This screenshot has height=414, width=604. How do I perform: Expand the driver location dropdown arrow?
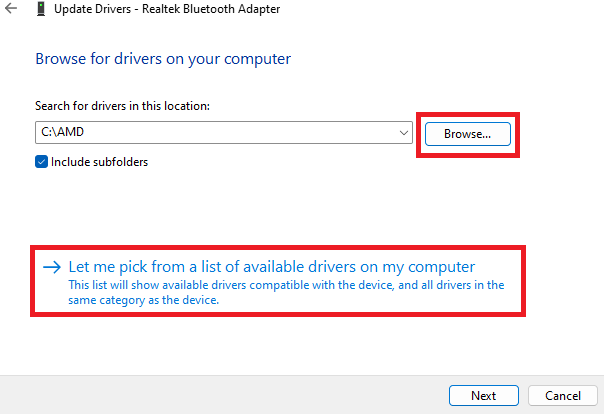(403, 133)
